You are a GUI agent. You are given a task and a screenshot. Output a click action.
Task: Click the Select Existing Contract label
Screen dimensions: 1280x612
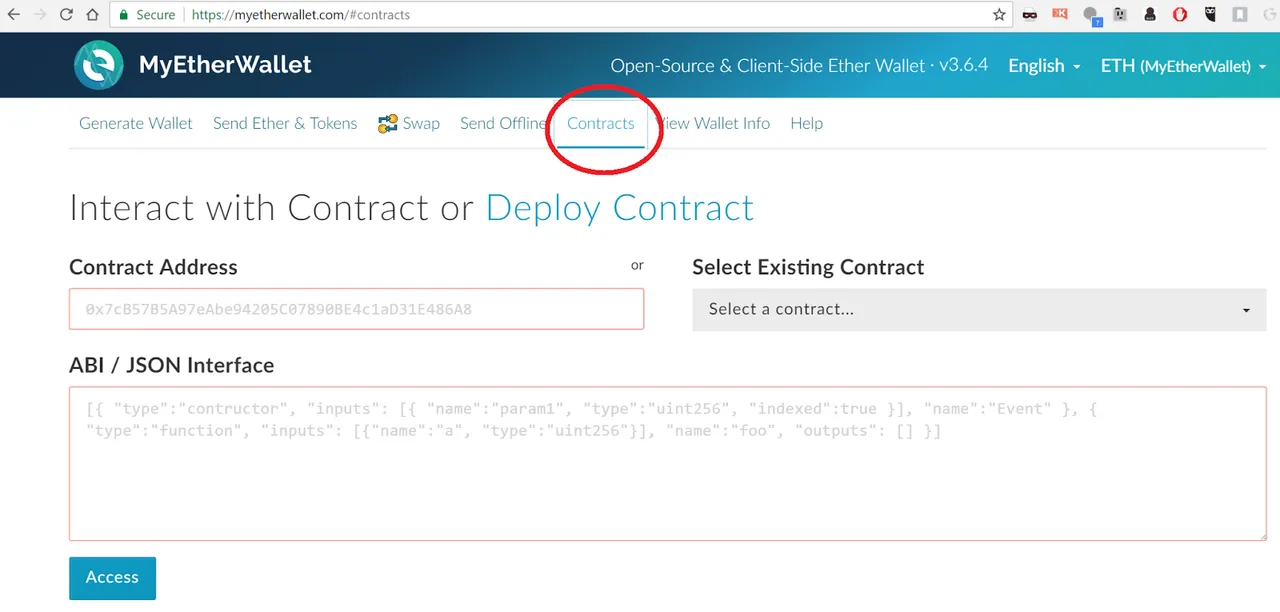coord(808,267)
